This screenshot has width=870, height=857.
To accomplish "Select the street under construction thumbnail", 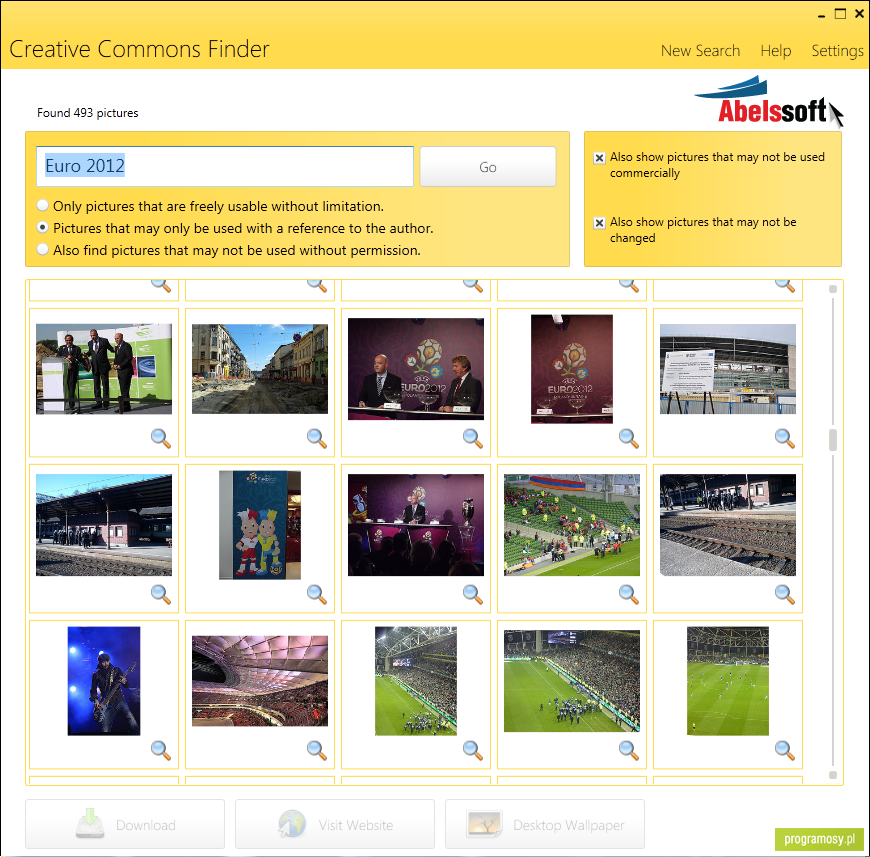I will [x=260, y=369].
